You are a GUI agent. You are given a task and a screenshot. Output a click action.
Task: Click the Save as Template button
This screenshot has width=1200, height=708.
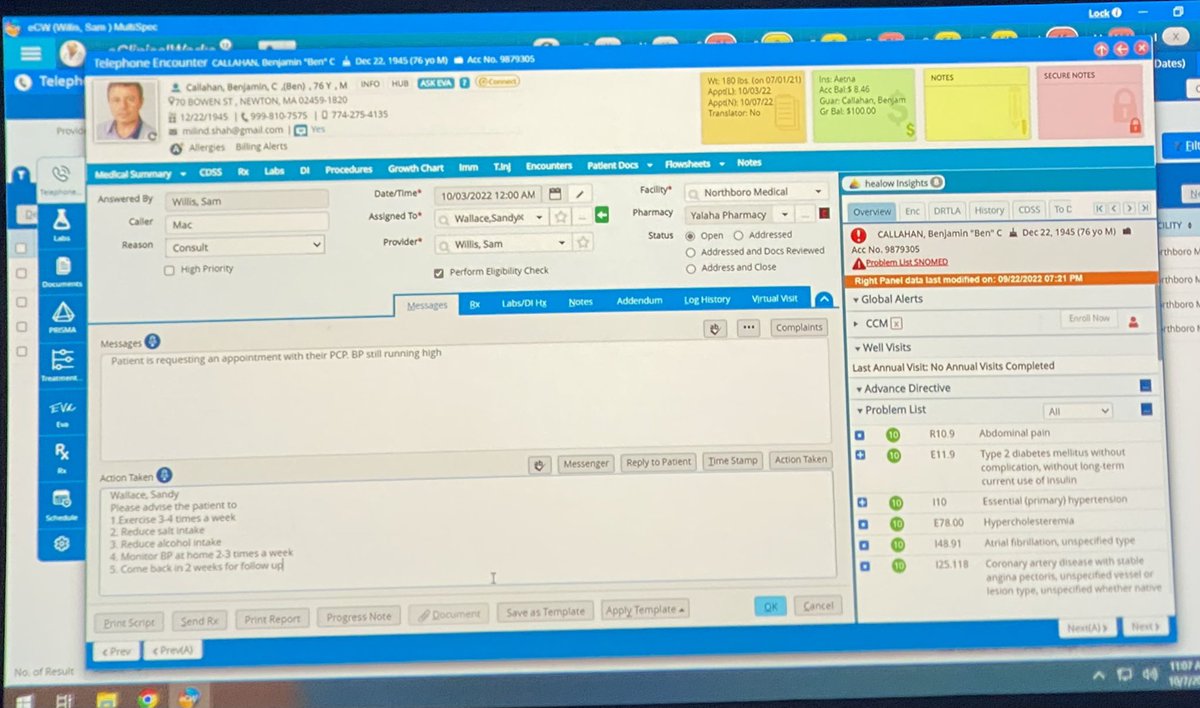click(x=545, y=612)
